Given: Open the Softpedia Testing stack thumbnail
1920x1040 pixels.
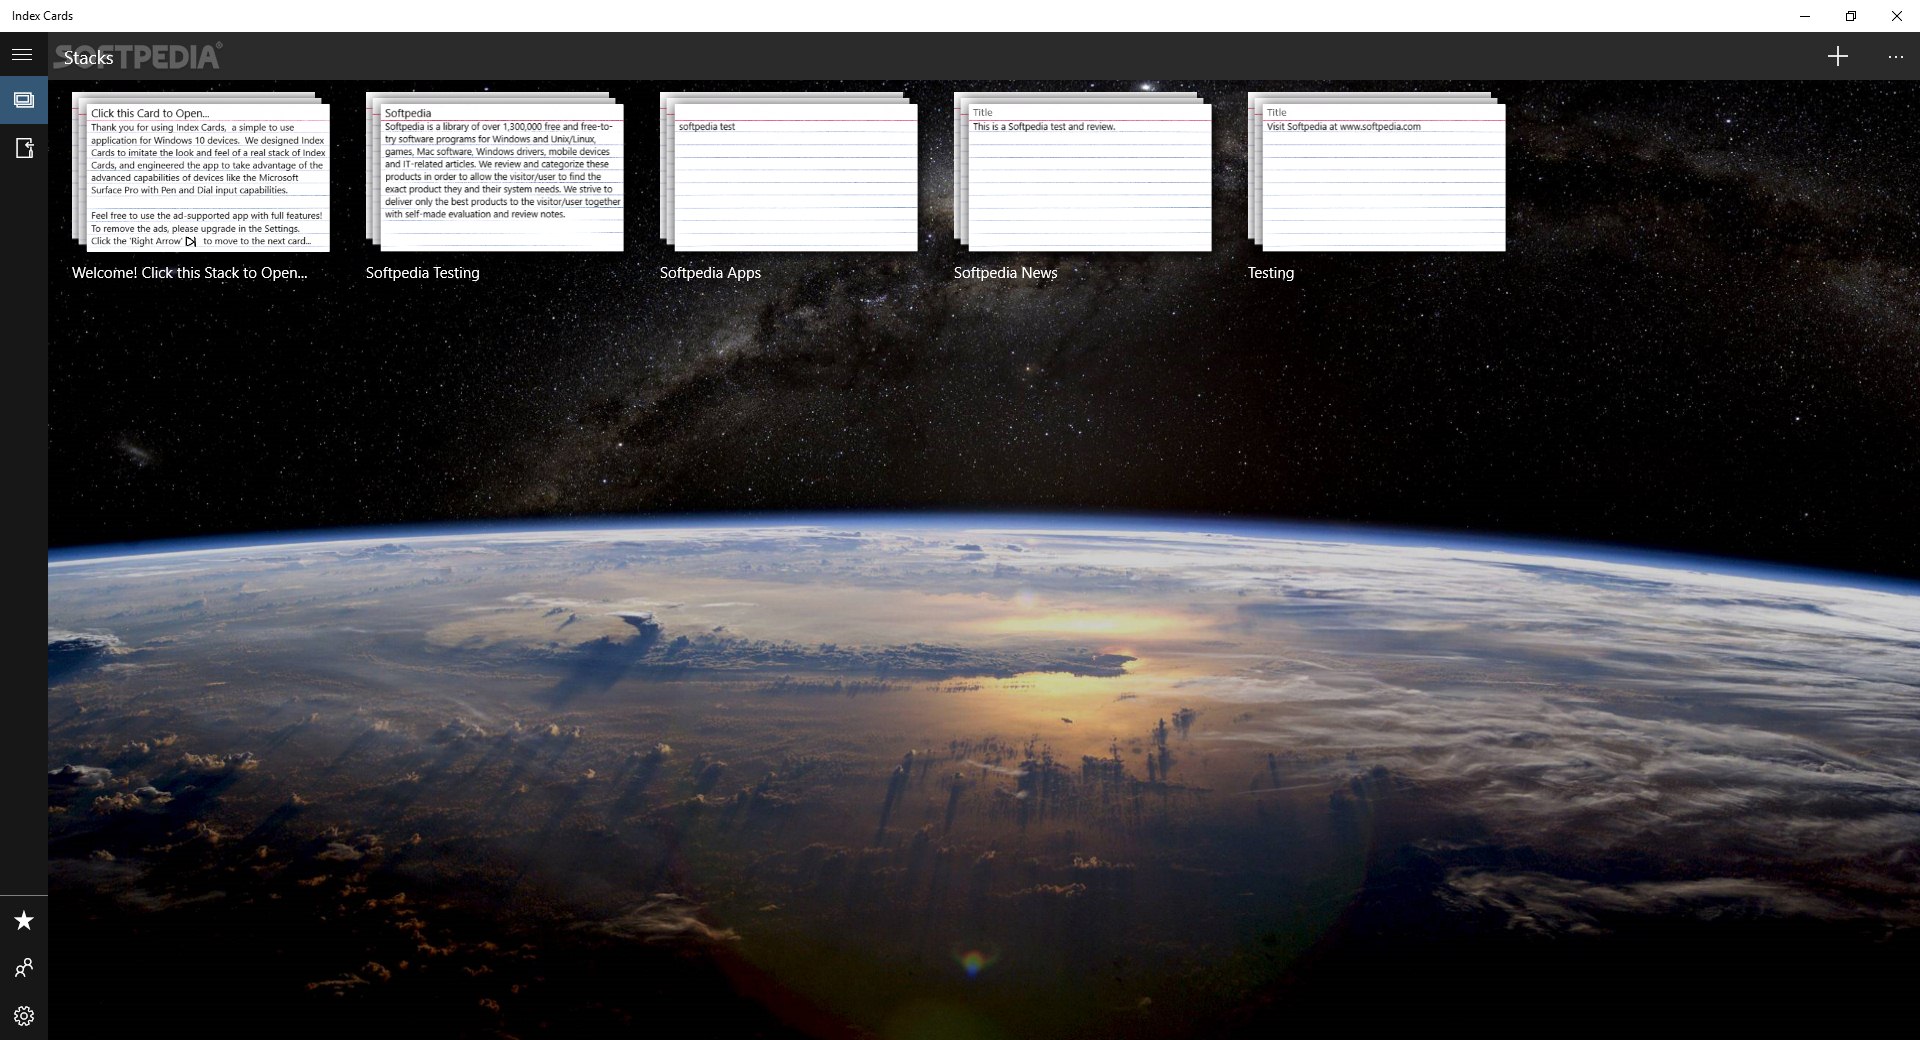Looking at the screenshot, I should [x=495, y=172].
